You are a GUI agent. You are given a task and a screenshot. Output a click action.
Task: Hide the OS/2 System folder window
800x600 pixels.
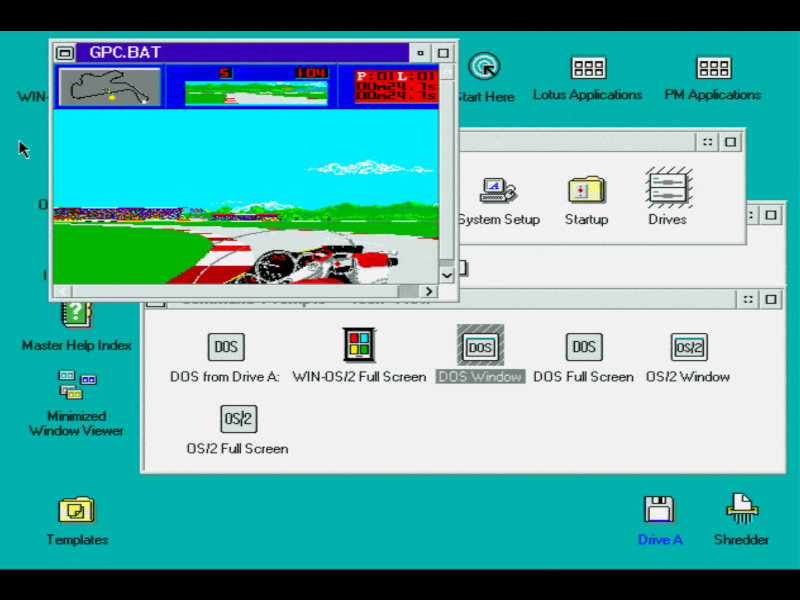pos(708,142)
